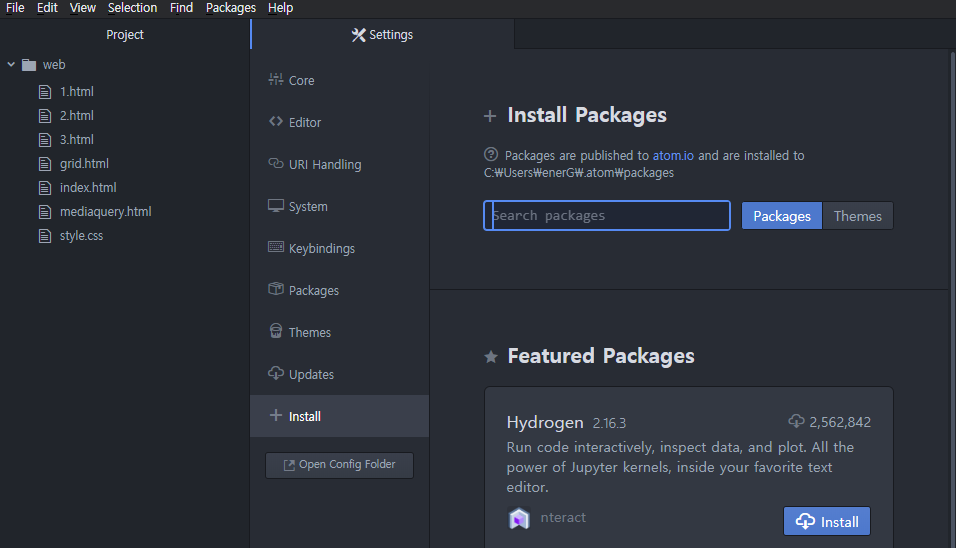This screenshot has height=548, width=956.
Task: Open the Help menu
Action: click(280, 8)
